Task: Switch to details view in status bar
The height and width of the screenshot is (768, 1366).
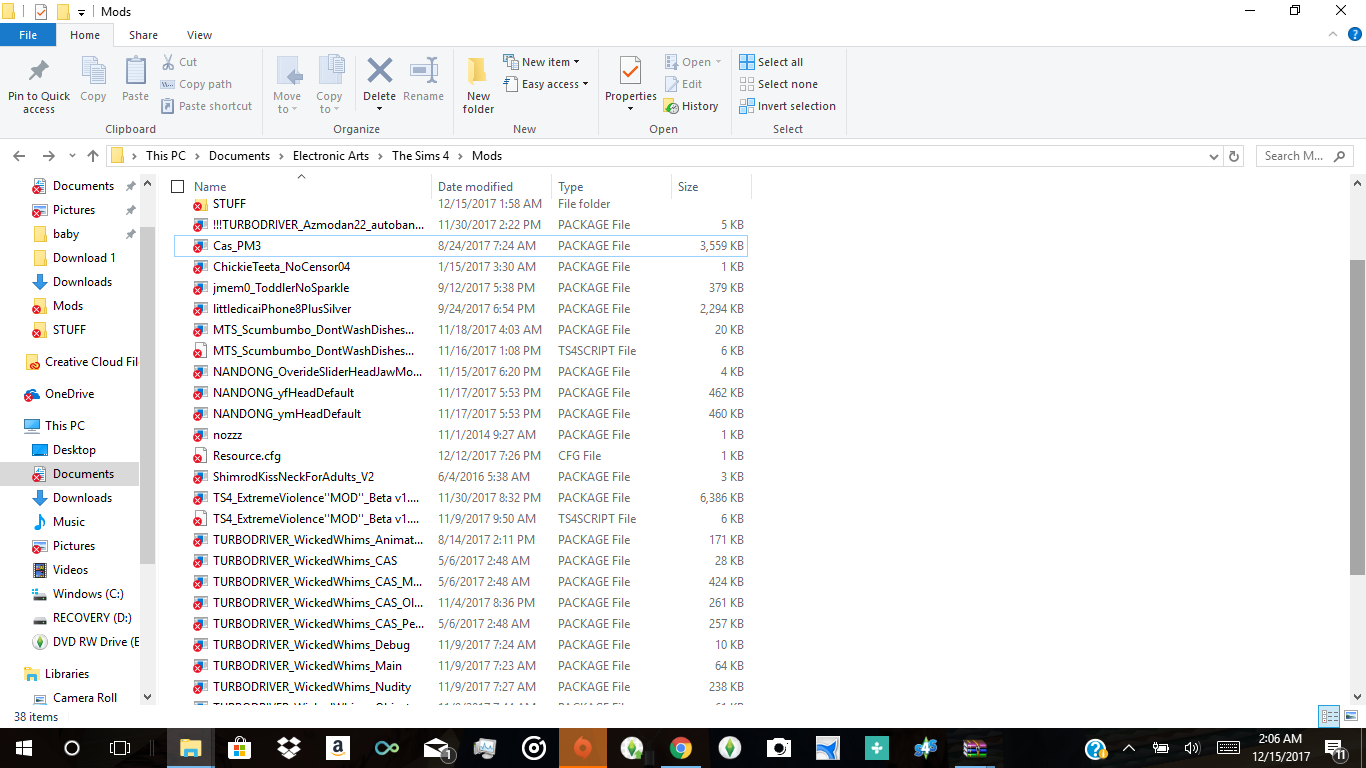Action: (1328, 716)
